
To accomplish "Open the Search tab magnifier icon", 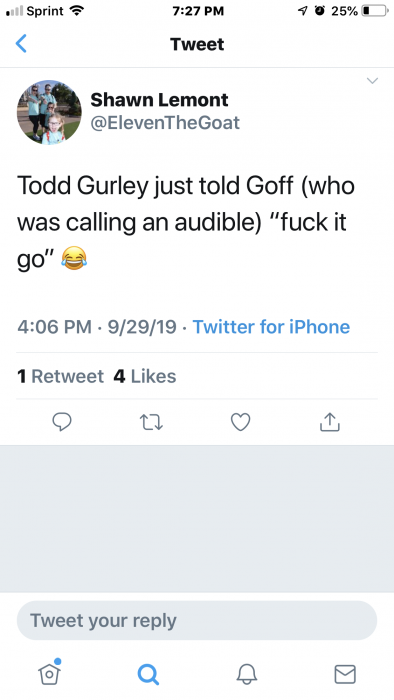I will coord(148,674).
